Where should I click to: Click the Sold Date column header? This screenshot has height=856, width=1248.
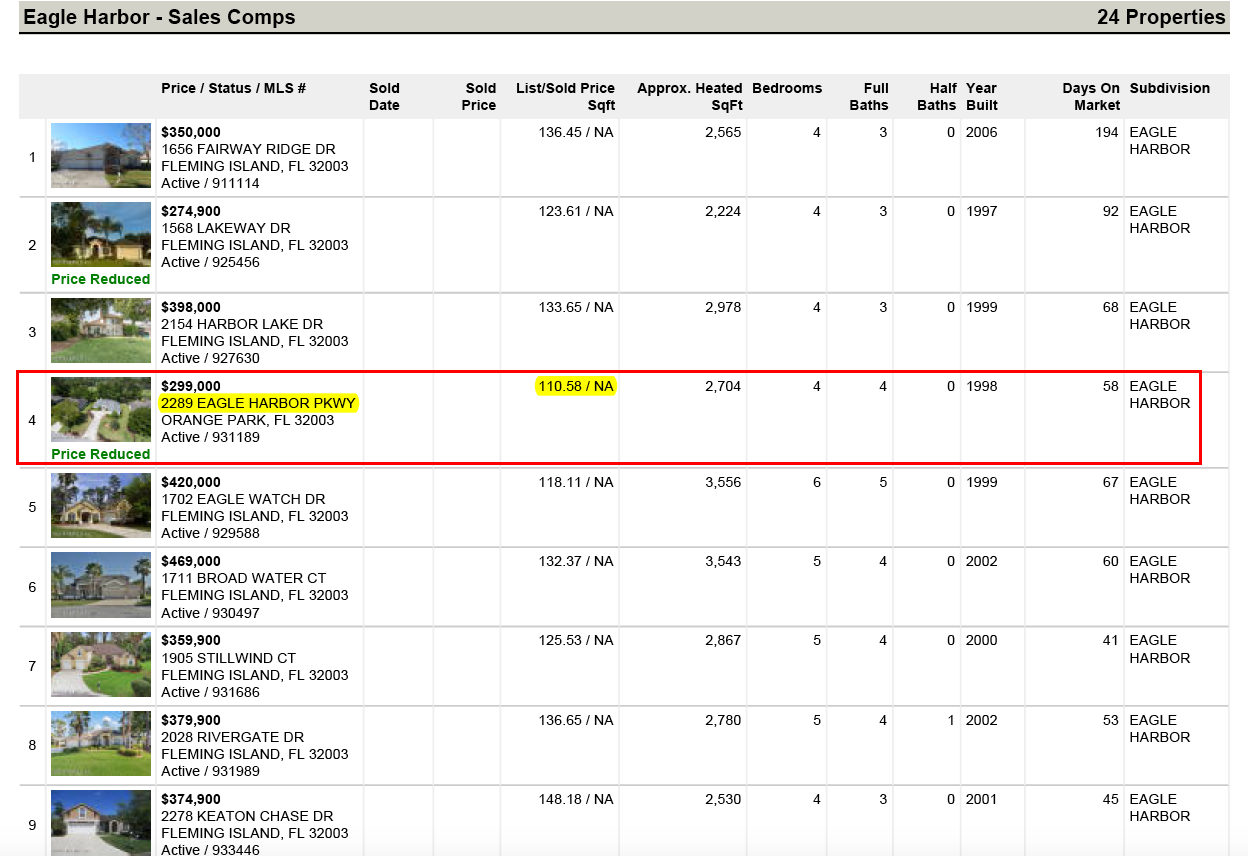pos(384,97)
